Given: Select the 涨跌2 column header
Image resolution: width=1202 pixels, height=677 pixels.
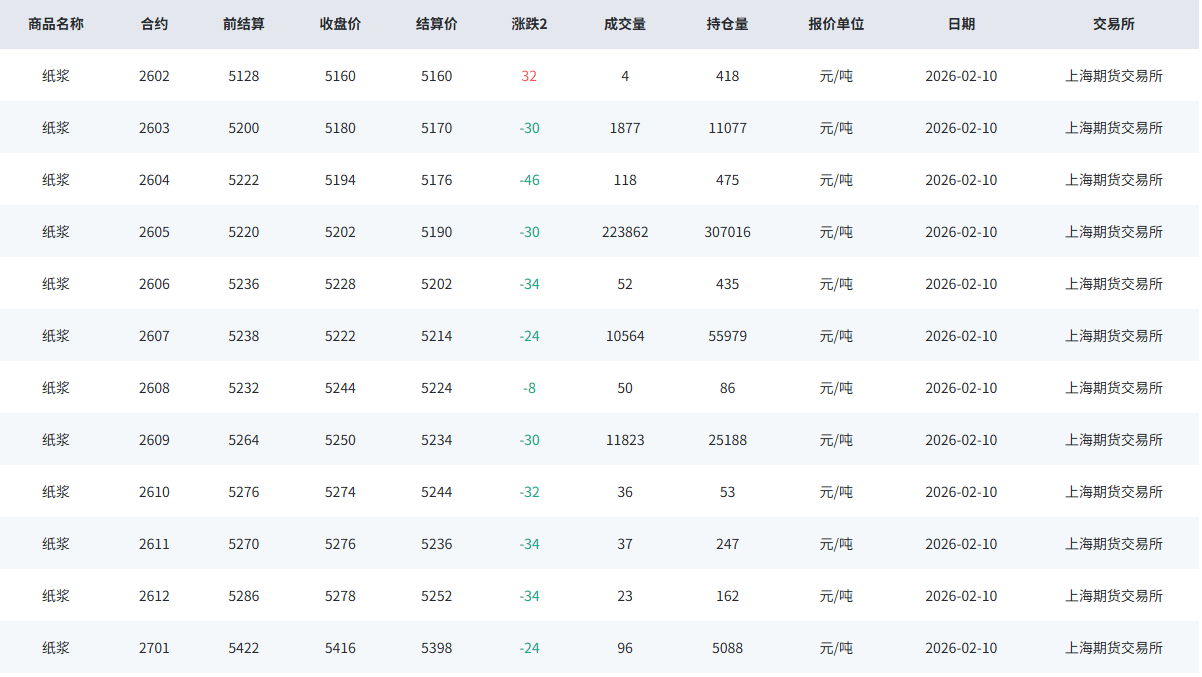Looking at the screenshot, I should [x=529, y=24].
